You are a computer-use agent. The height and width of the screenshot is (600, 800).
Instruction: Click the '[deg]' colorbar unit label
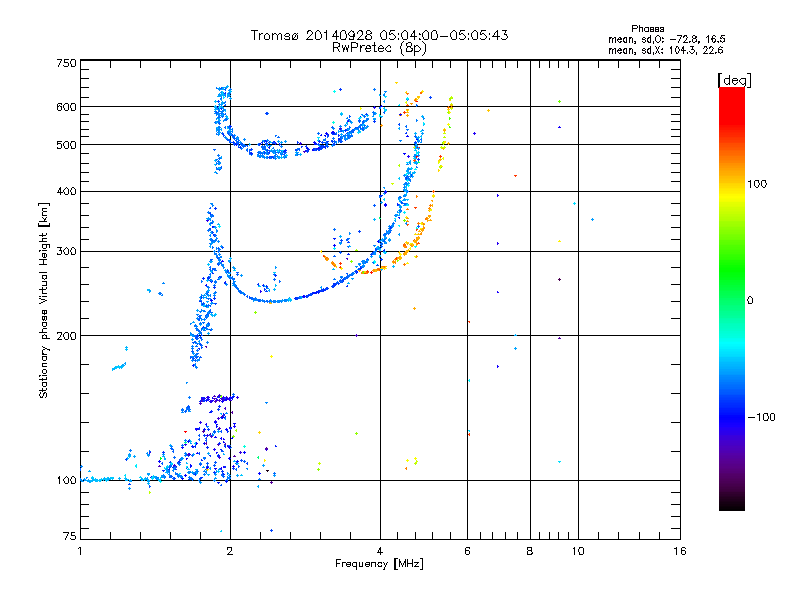point(734,80)
